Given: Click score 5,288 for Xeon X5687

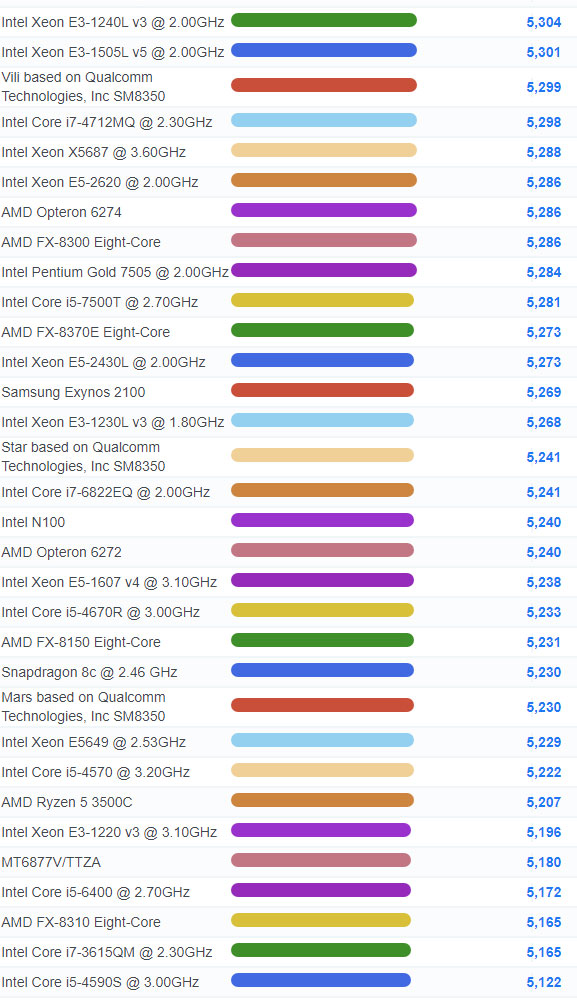Looking at the screenshot, I should click(x=544, y=152).
